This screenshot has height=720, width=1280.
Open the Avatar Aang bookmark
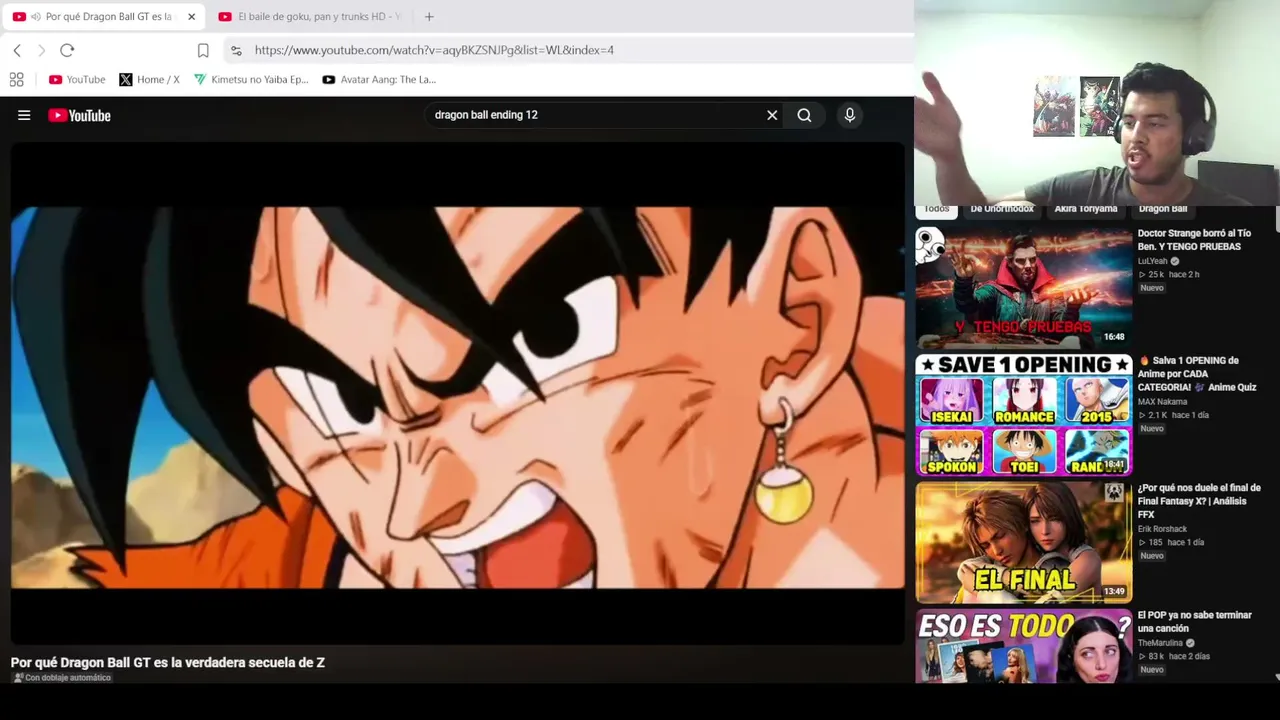tap(379, 79)
